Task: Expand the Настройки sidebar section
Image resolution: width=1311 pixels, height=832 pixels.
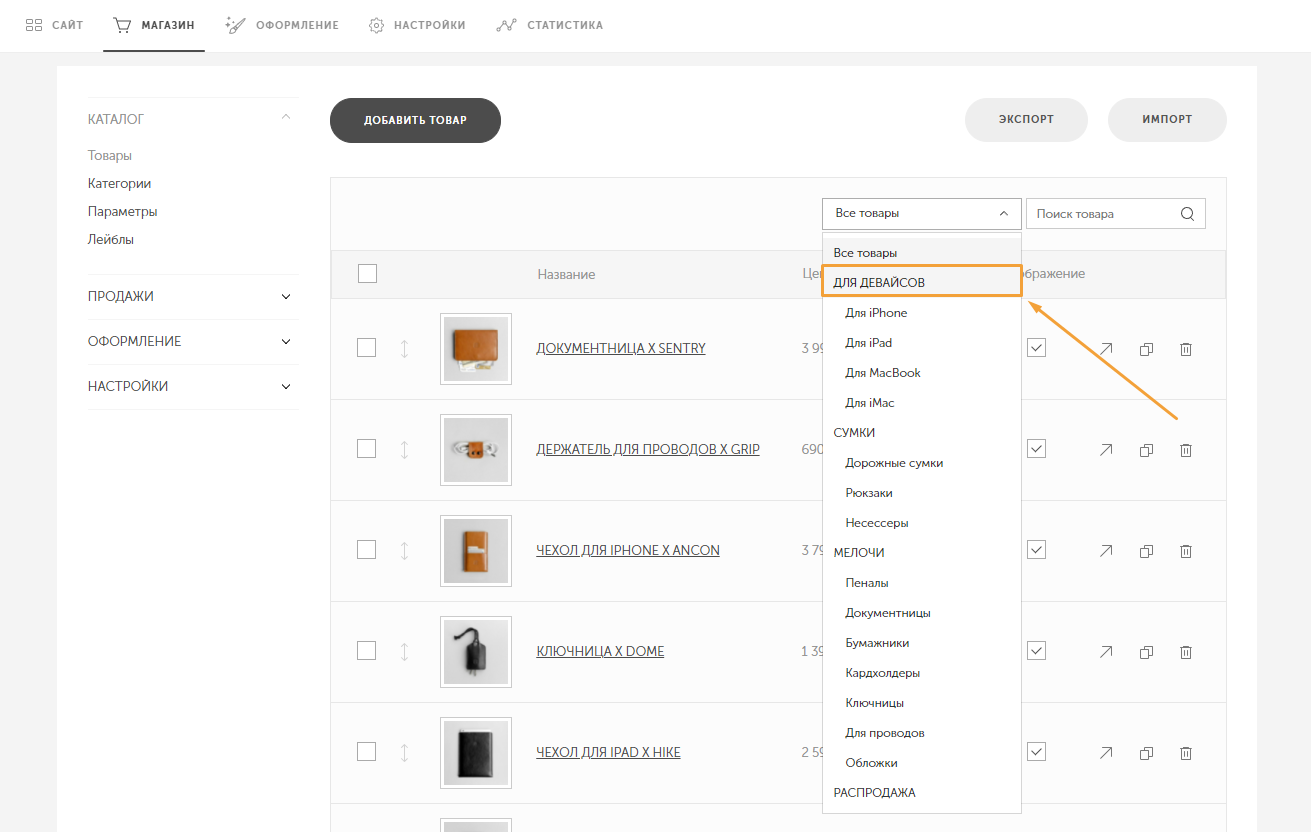Action: pyautogui.click(x=286, y=387)
